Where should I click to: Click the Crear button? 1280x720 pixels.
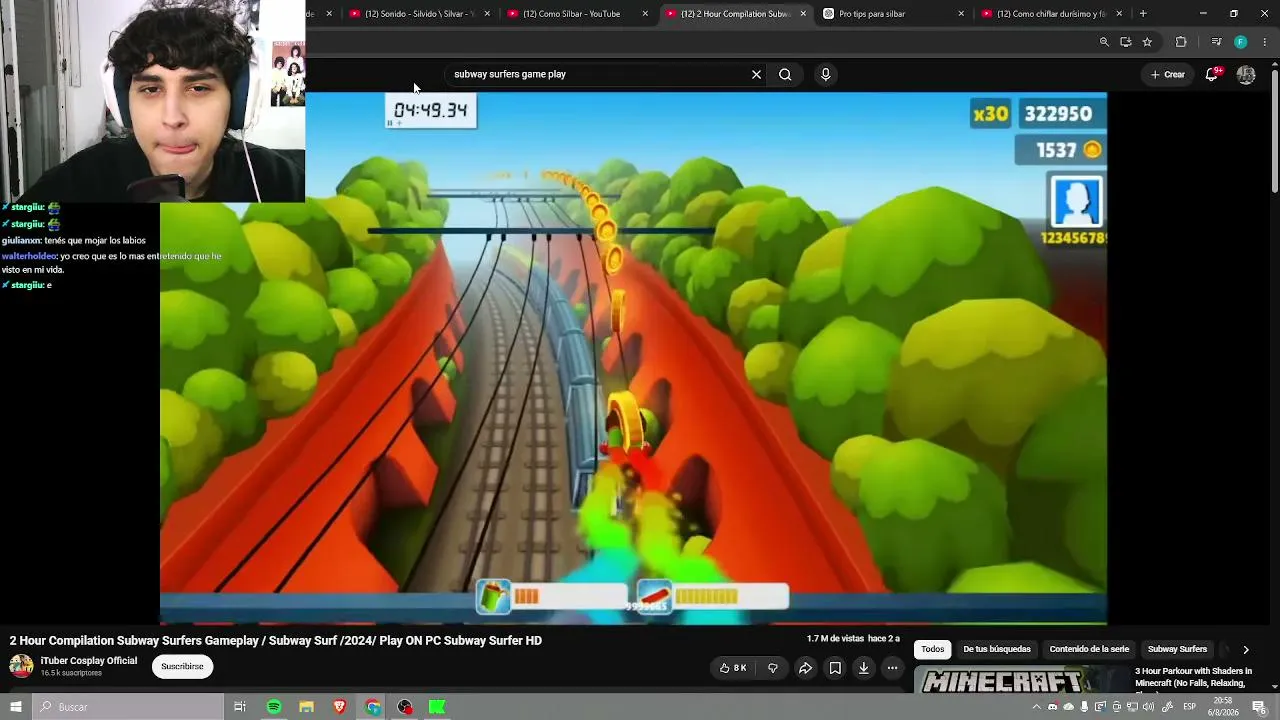point(1168,74)
